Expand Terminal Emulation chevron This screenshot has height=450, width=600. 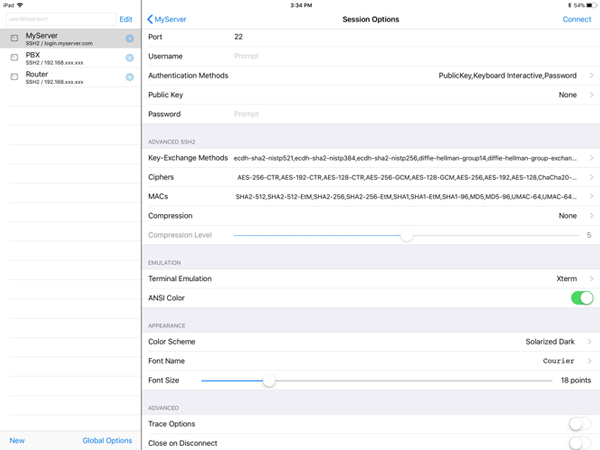tap(592, 279)
